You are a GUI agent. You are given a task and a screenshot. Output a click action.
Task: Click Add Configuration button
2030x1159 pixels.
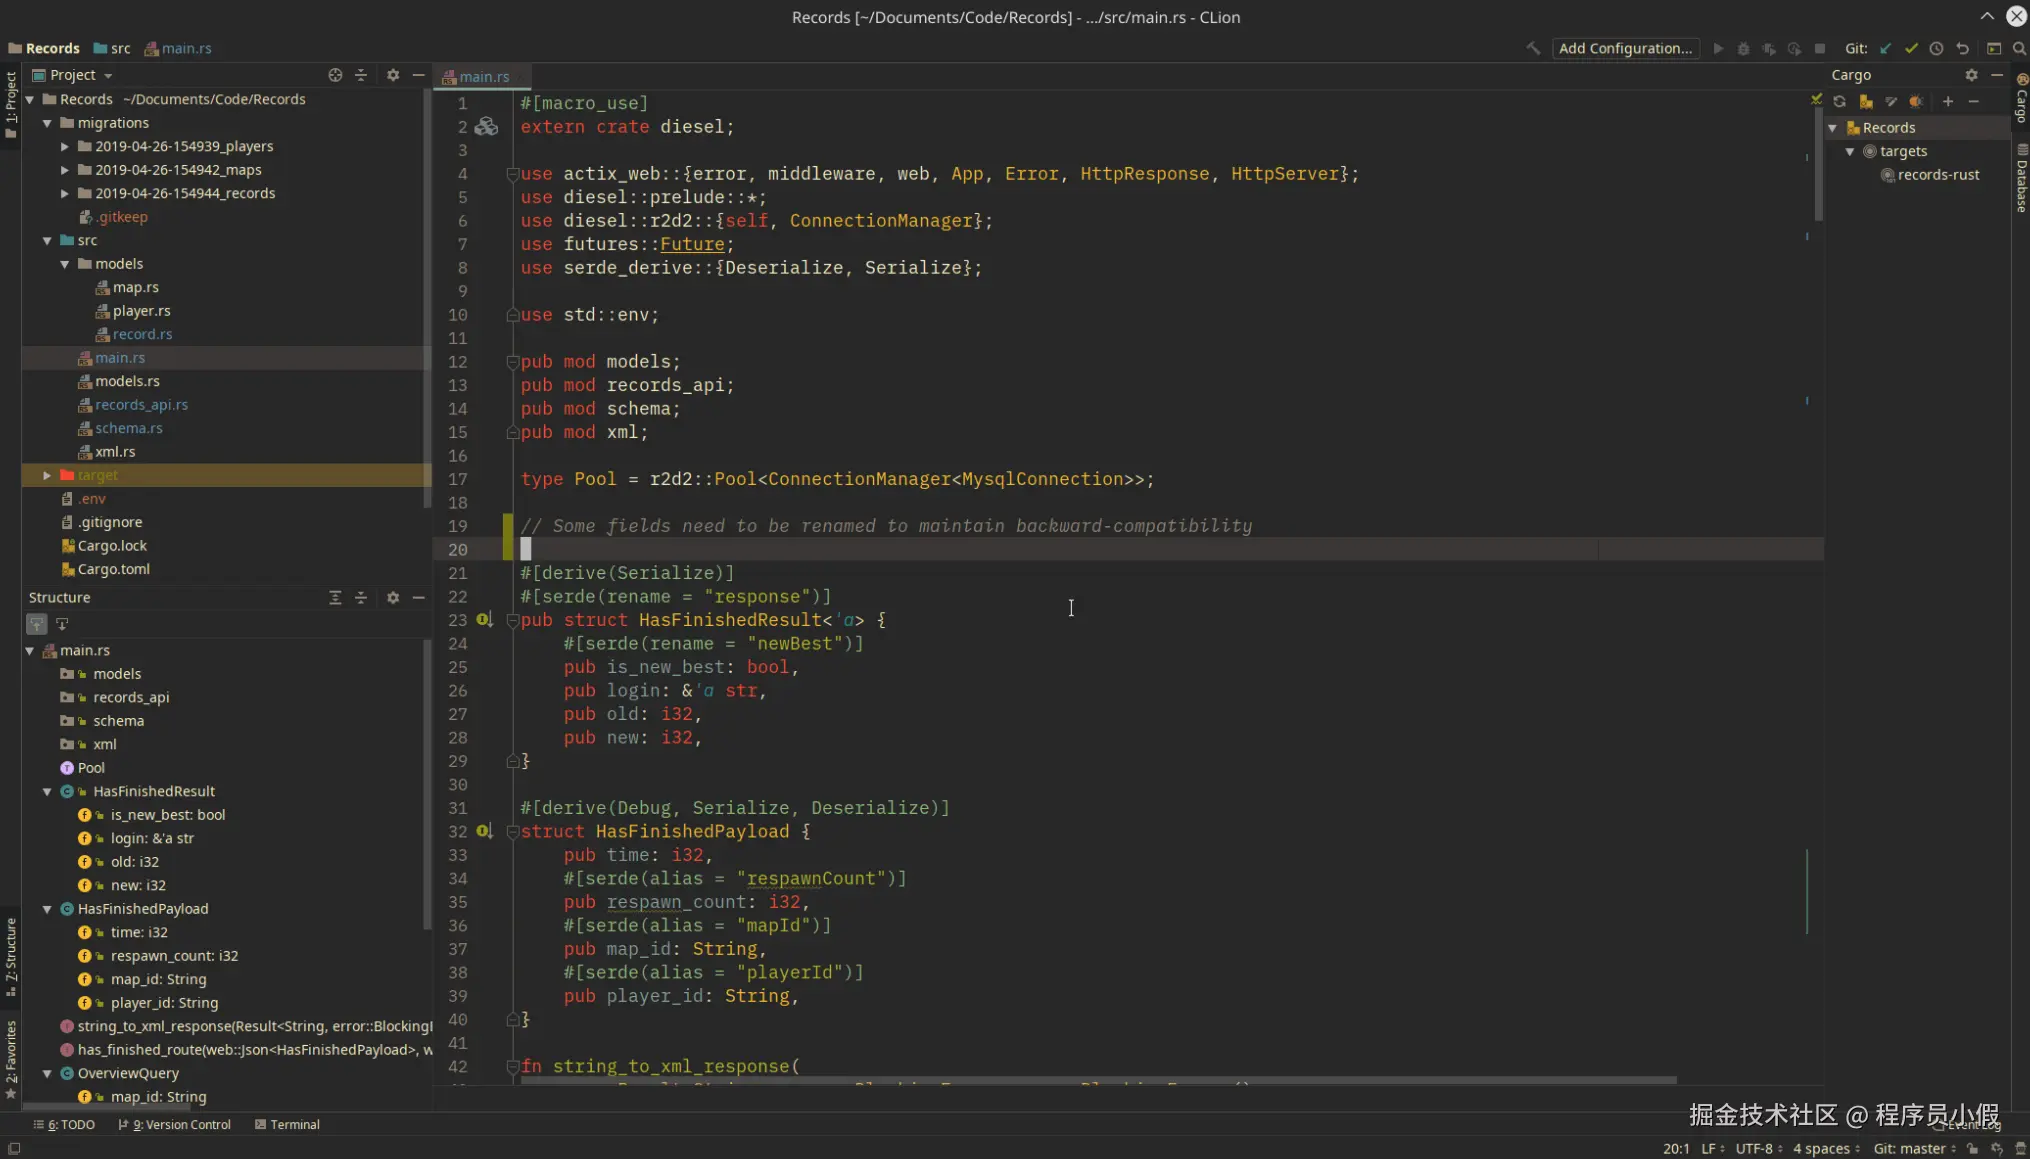coord(1625,48)
